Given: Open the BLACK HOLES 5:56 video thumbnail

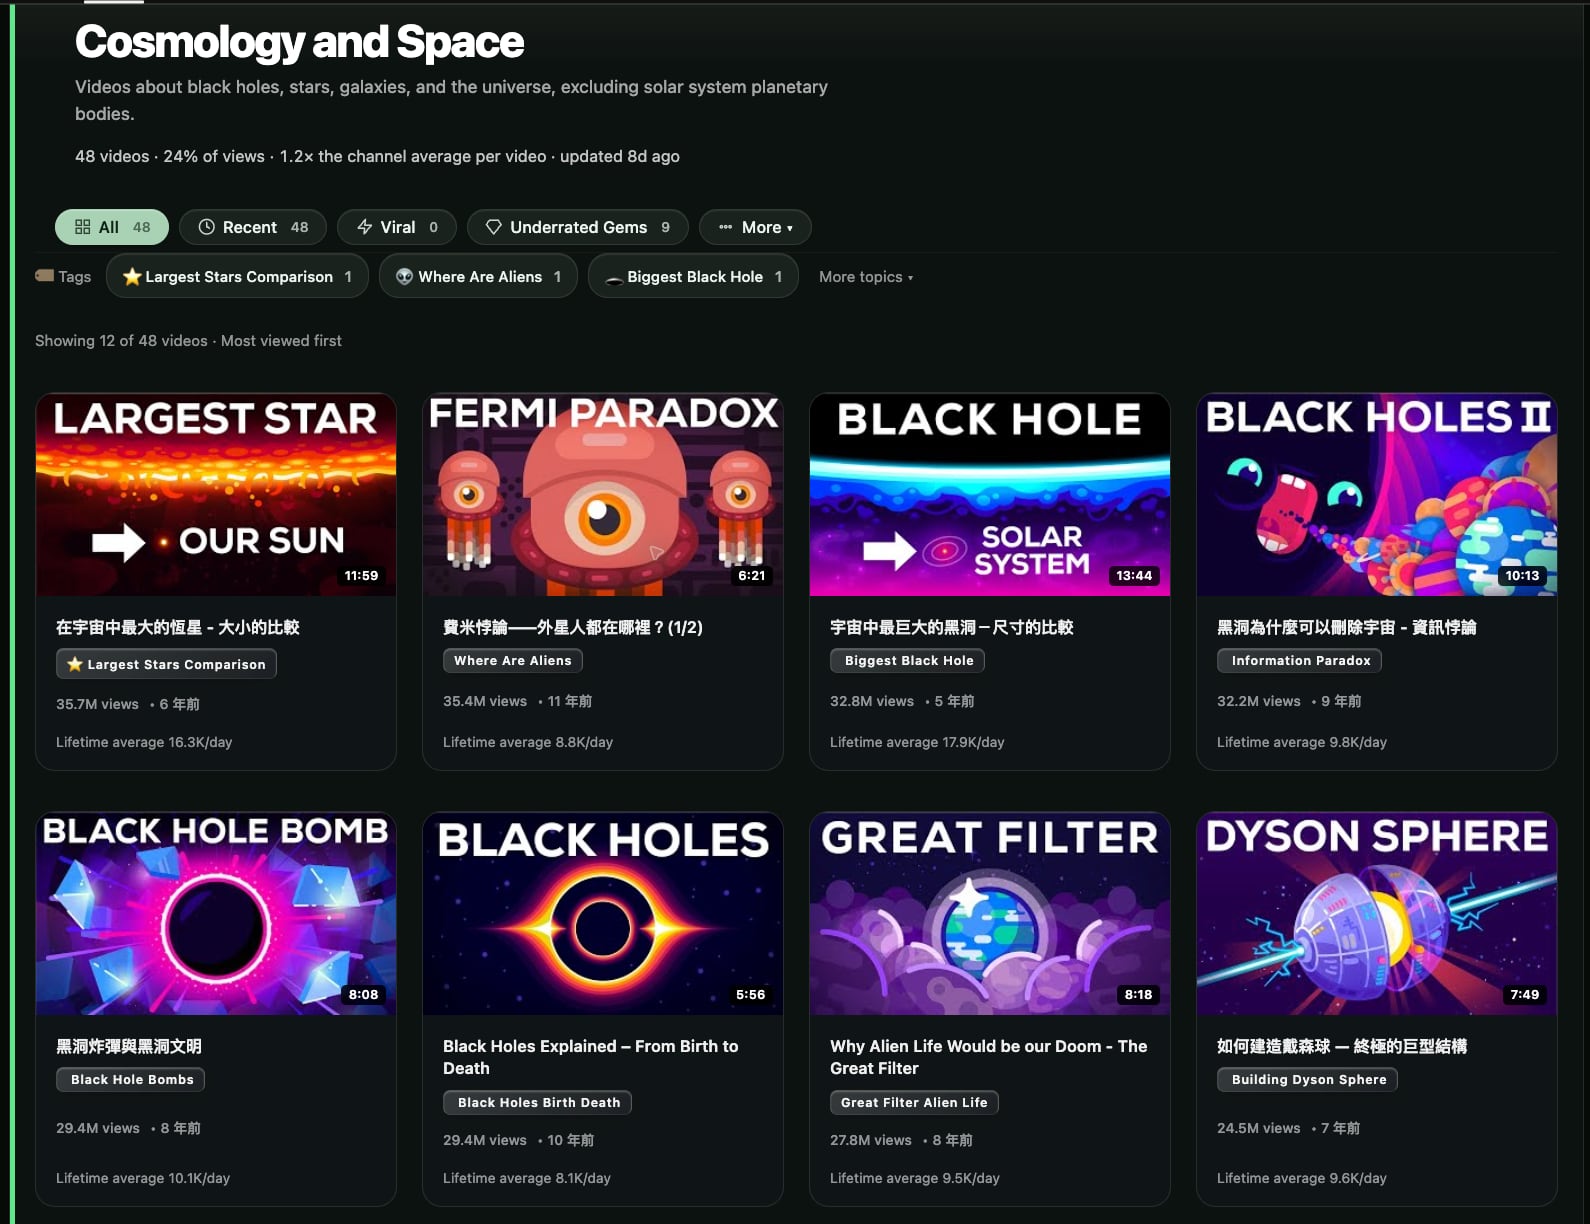Looking at the screenshot, I should pos(603,914).
